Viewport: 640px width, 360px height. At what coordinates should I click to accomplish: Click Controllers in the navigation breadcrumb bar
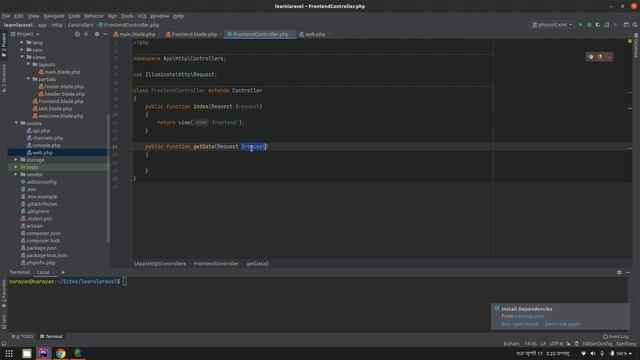point(80,25)
